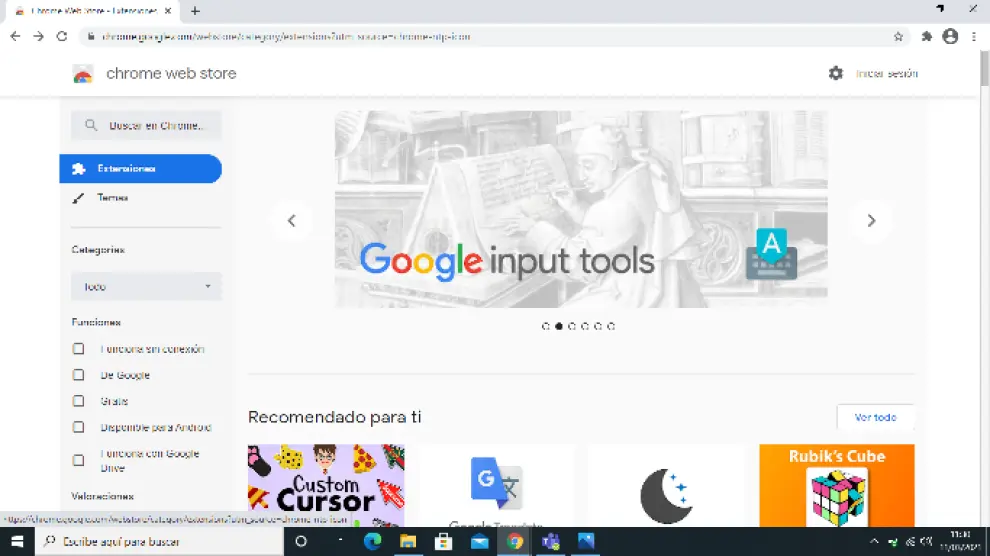Image resolution: width=990 pixels, height=556 pixels.
Task: Select the Temas sidebar item
Action: (x=112, y=198)
